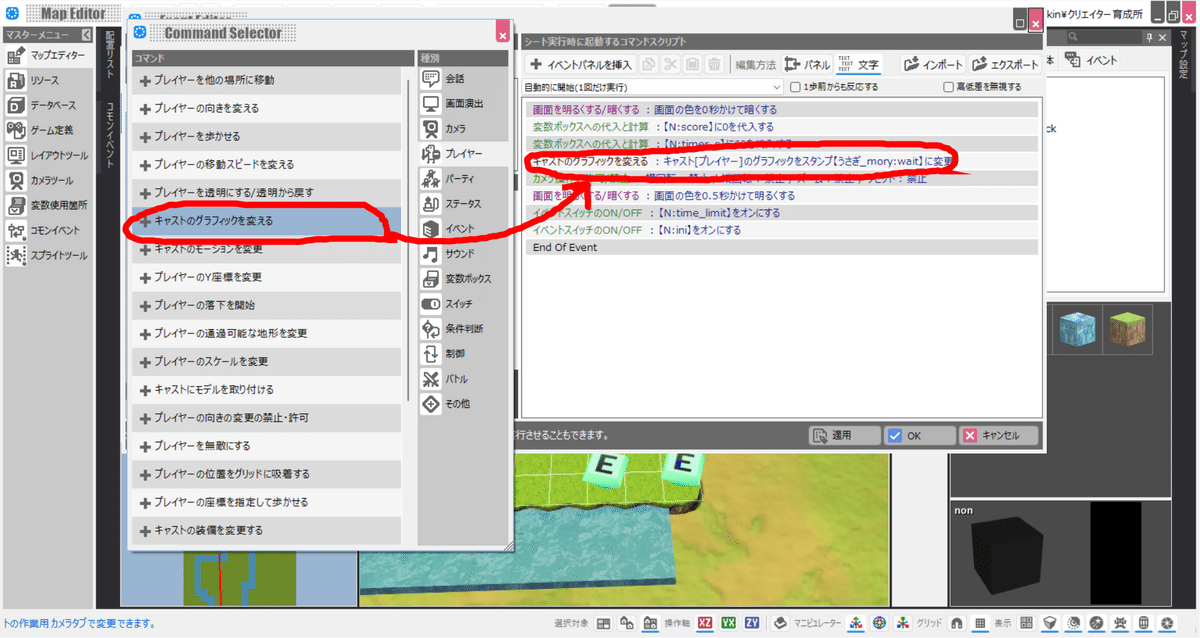Select the move manipulator icon
1200x638 pixels.
tap(857, 622)
